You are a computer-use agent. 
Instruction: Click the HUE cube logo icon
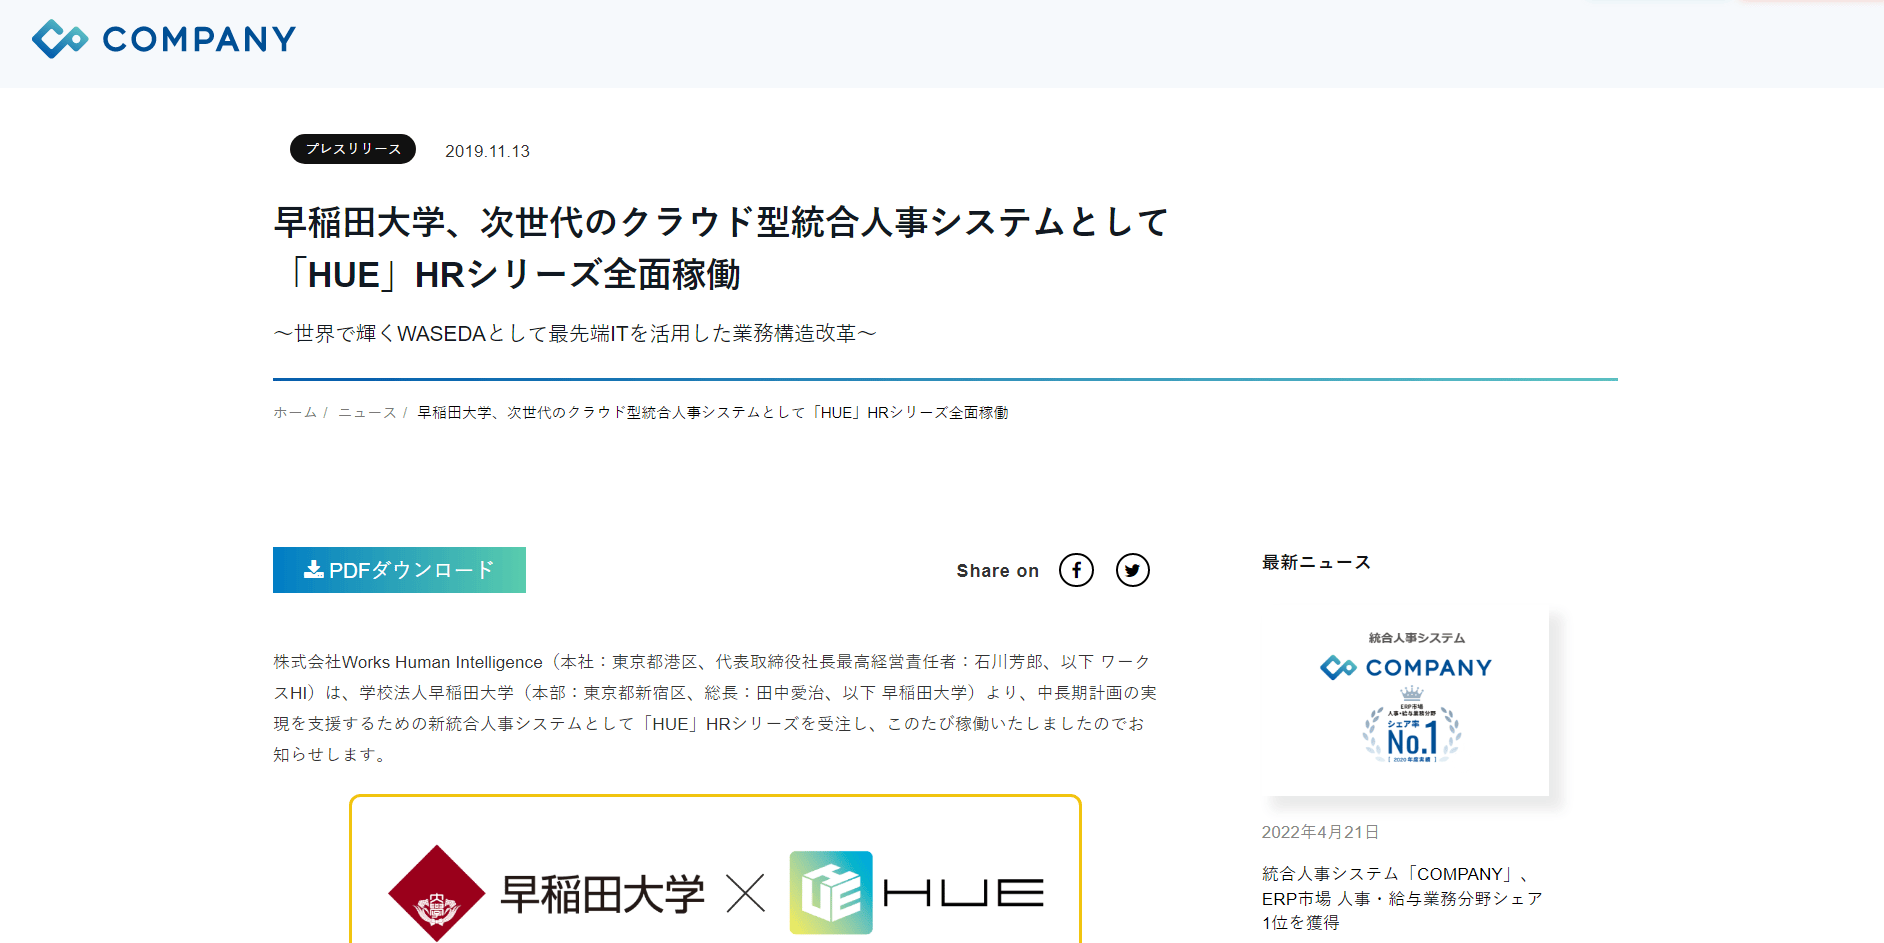831,893
